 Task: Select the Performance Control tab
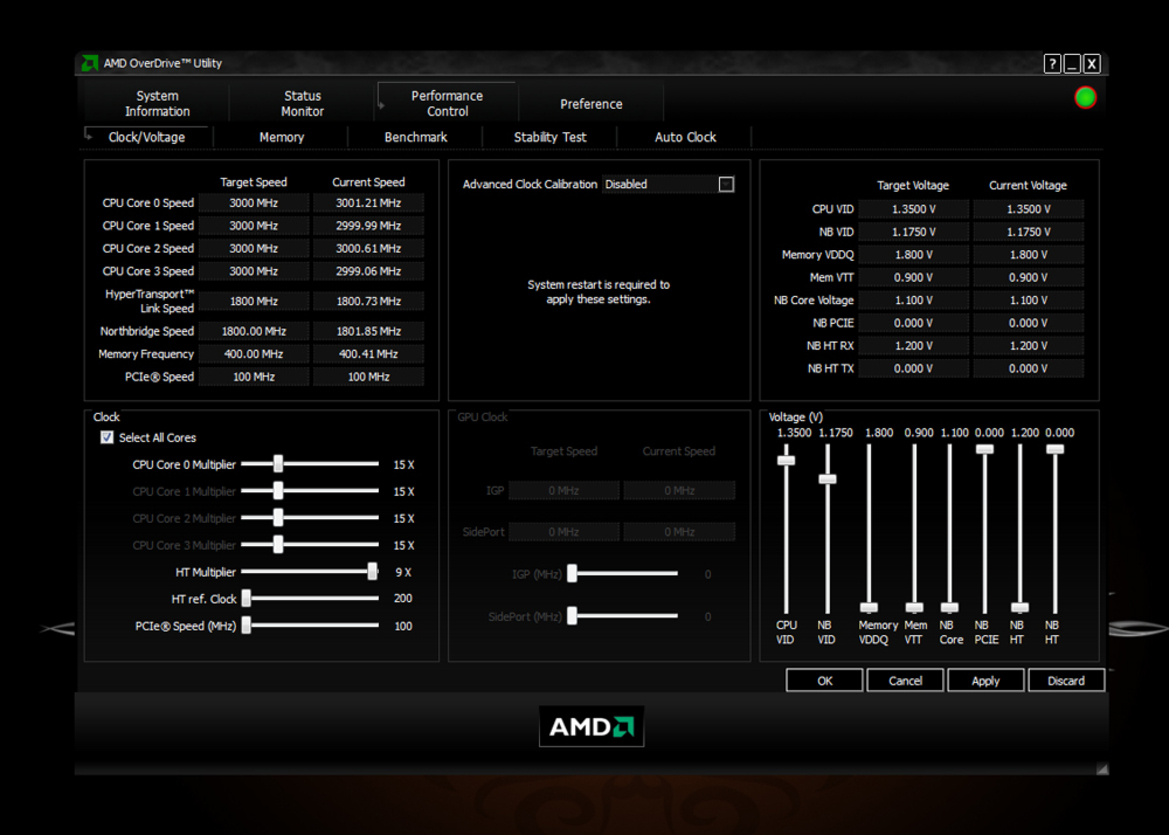tap(447, 104)
